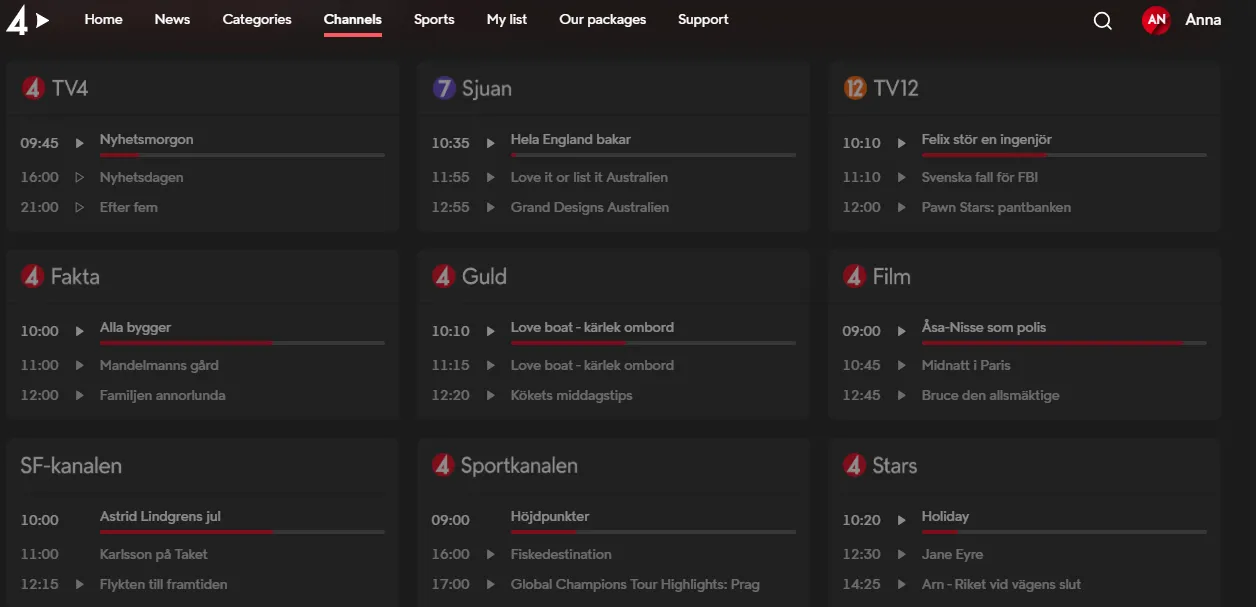
Task: Open the program Åsa-Nisse som polis
Action: coord(984,327)
